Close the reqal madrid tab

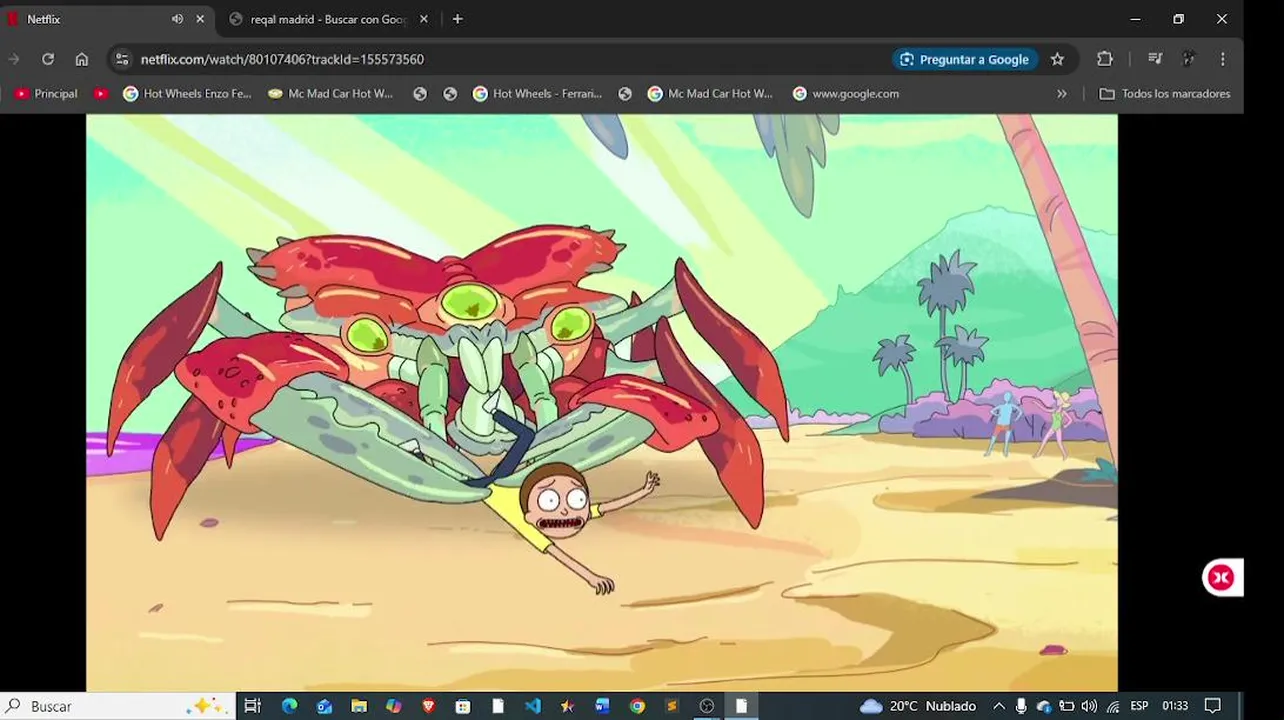tap(424, 19)
